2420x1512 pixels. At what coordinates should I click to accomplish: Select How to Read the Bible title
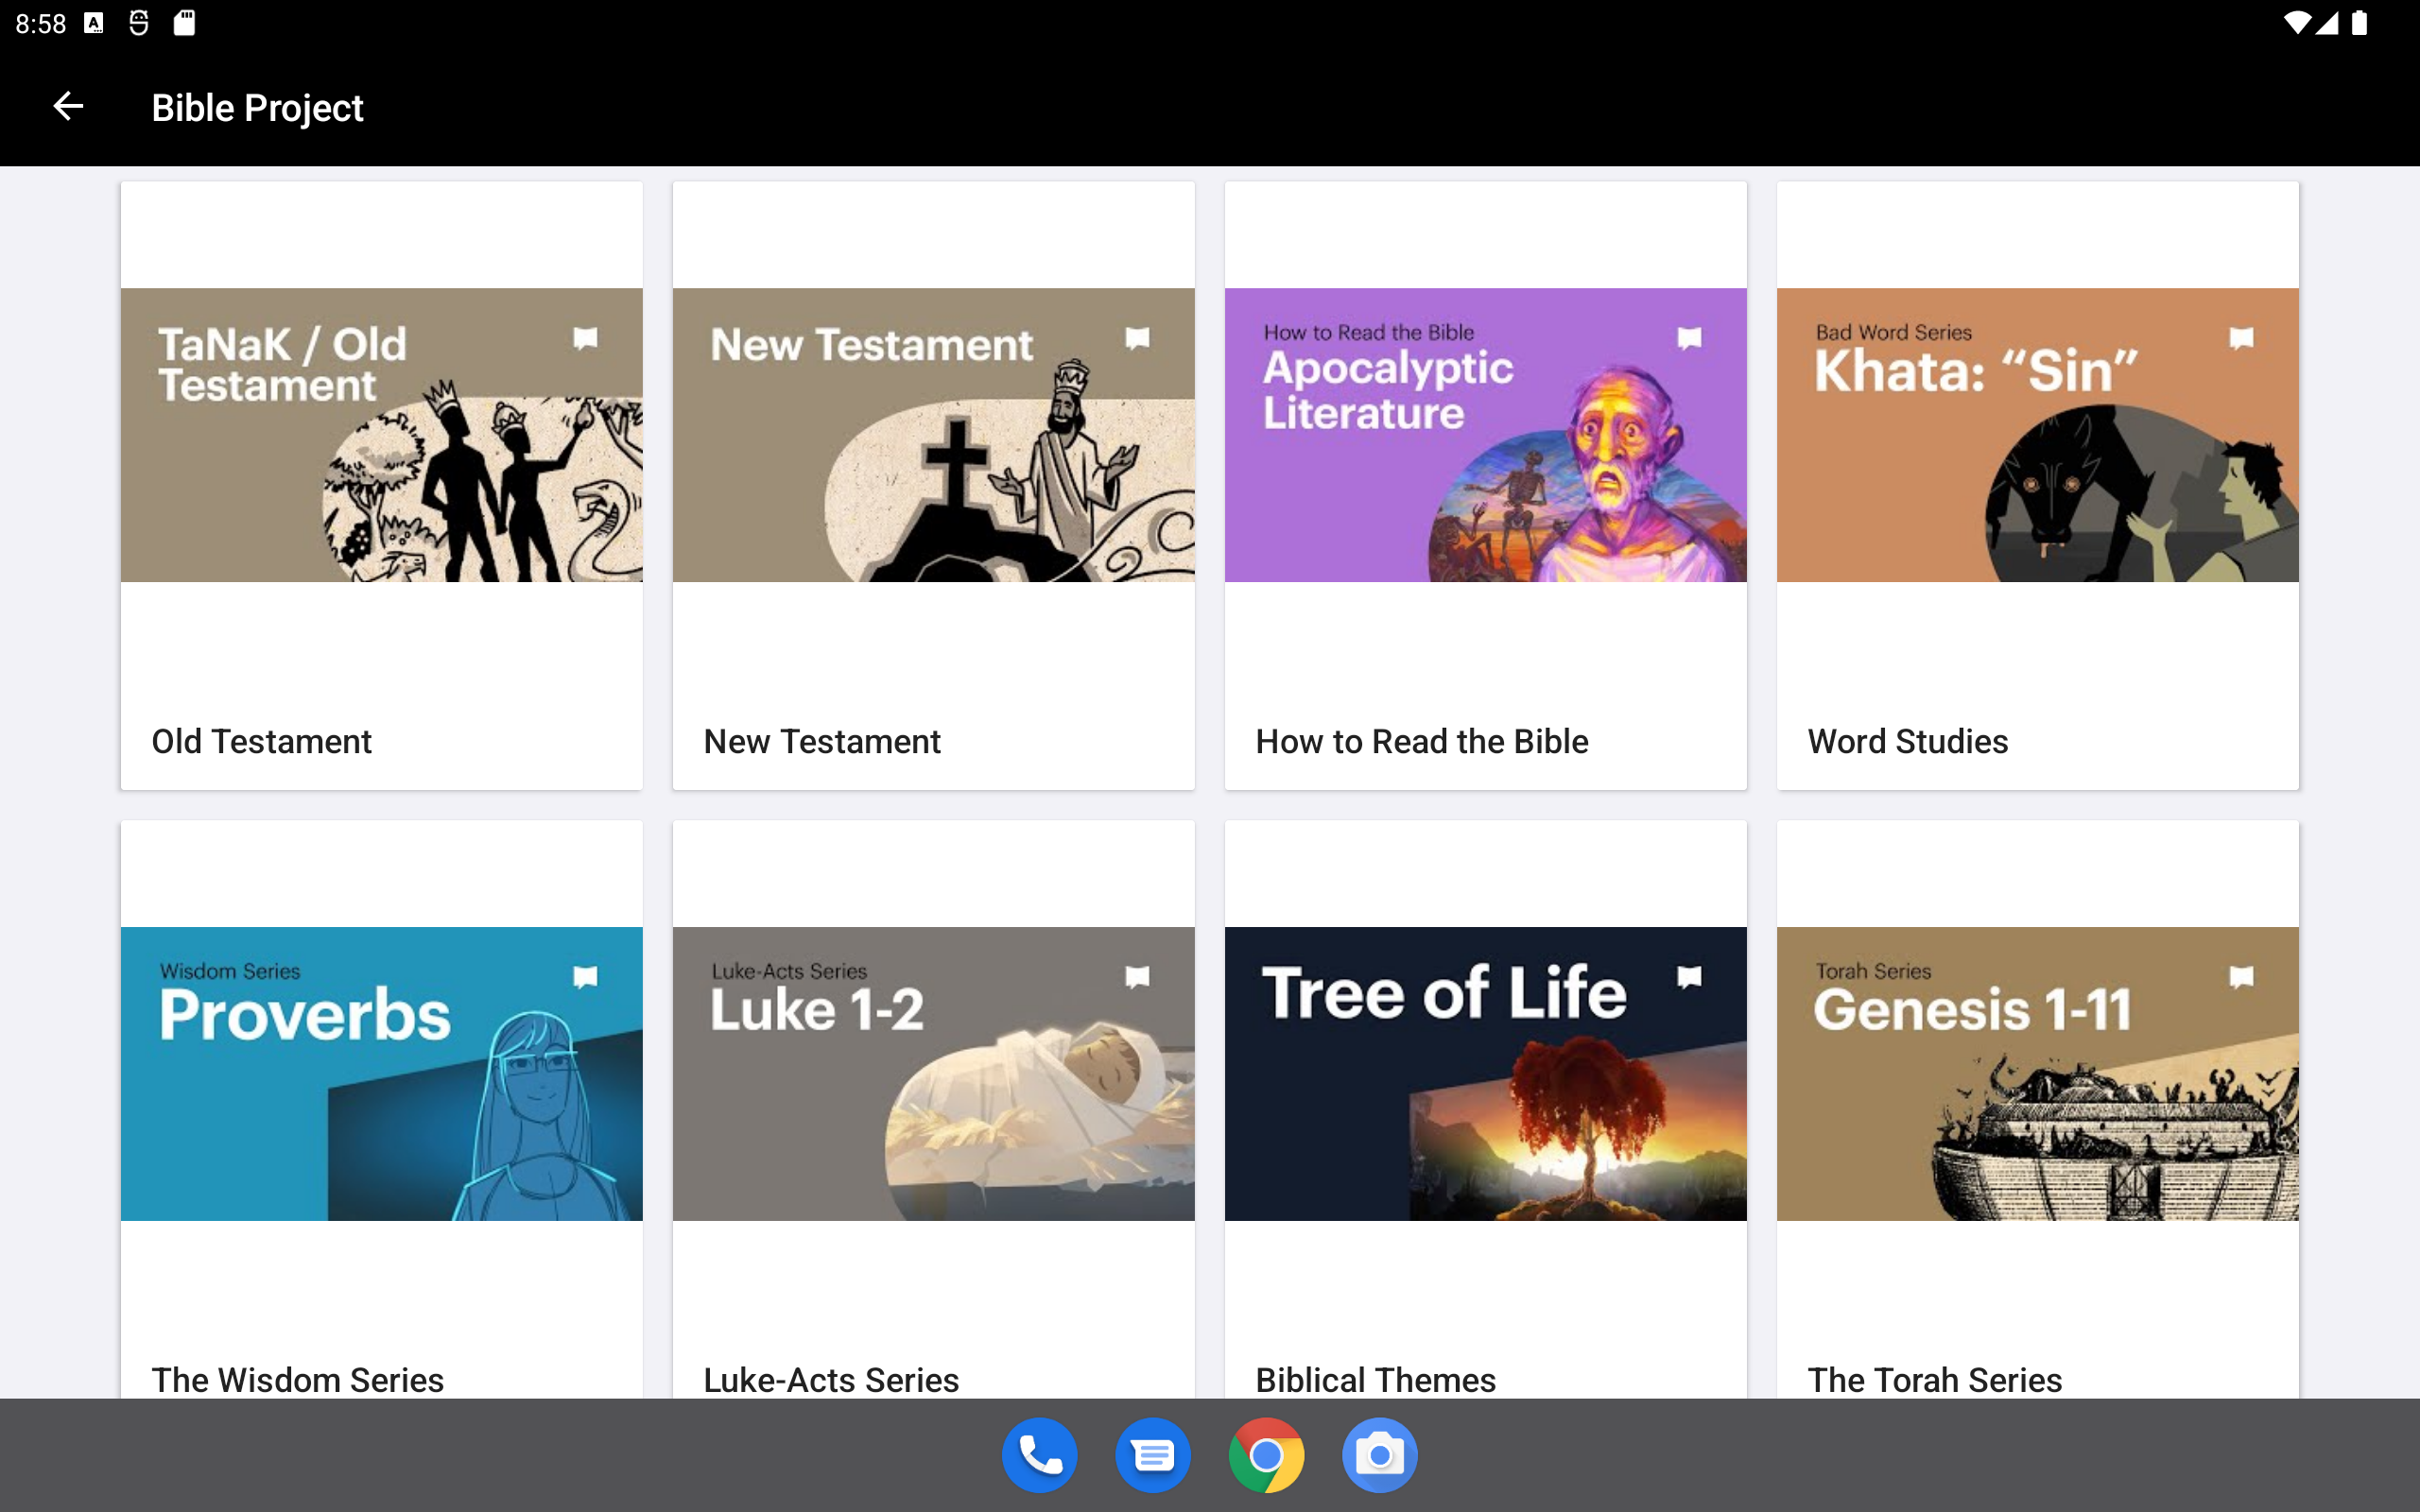point(1421,741)
